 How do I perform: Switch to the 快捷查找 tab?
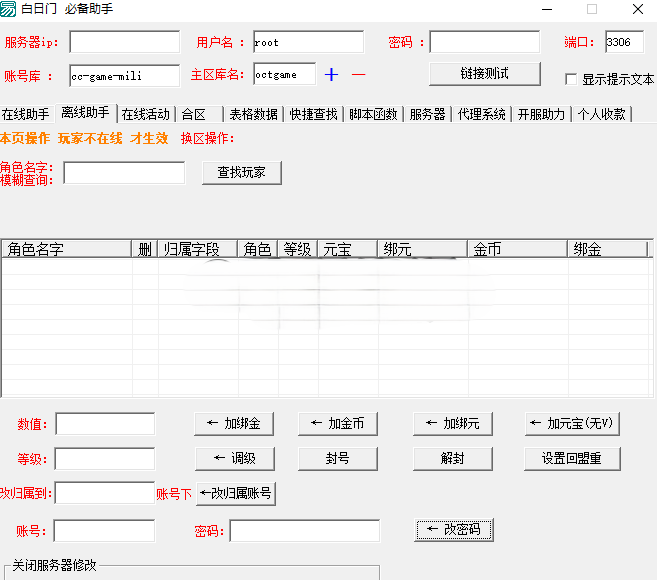pyautogui.click(x=313, y=114)
